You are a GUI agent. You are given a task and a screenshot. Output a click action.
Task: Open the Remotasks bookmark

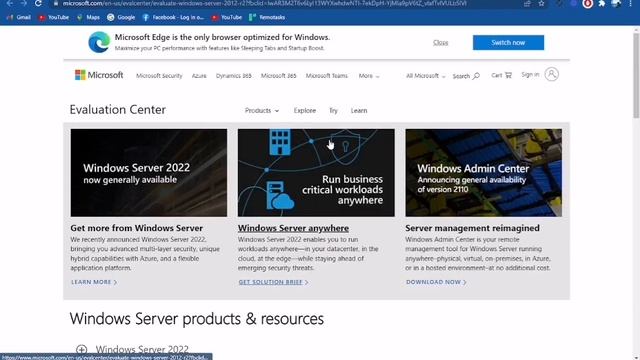267,18
